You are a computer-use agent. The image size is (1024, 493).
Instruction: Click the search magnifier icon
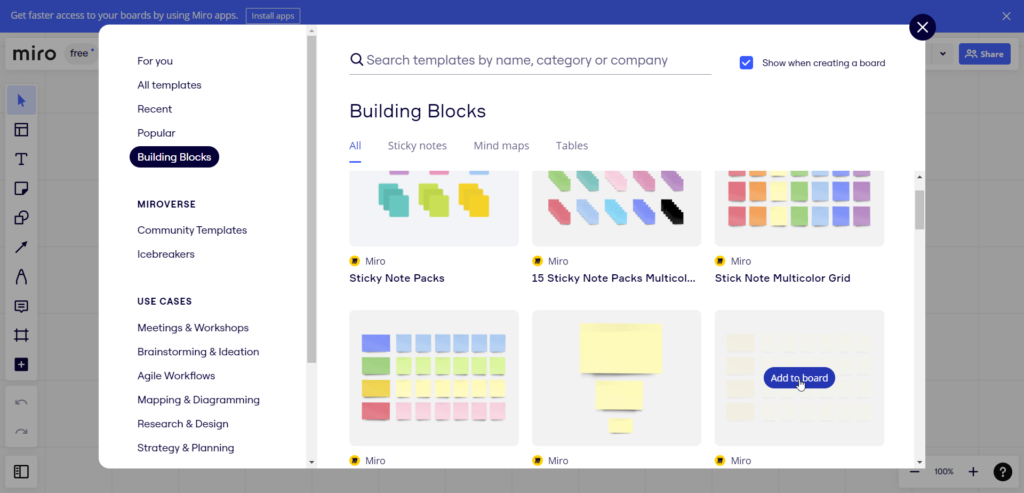(357, 60)
